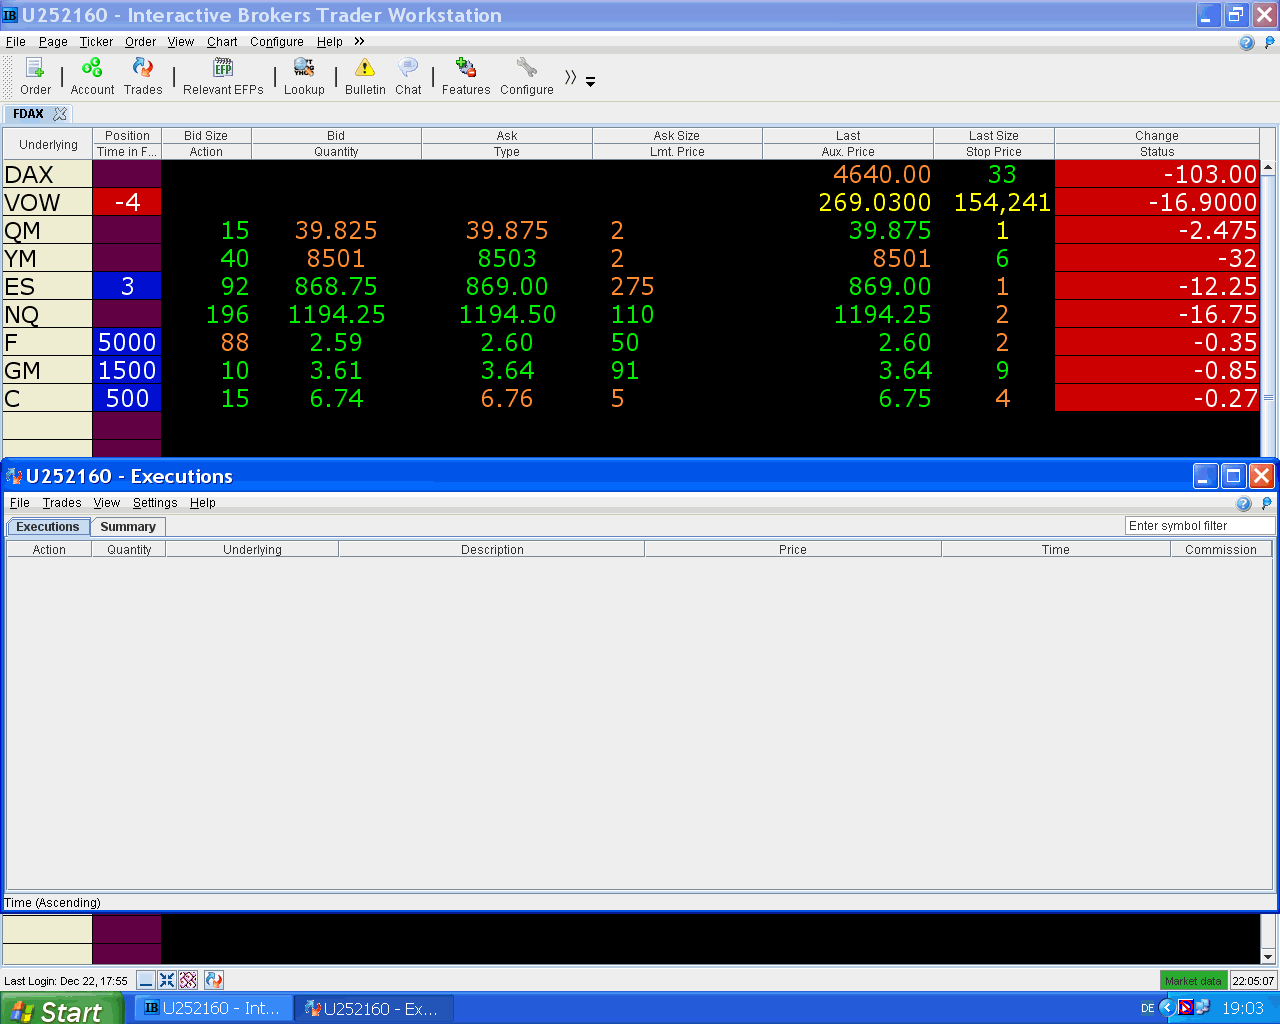Sort executions by Action column header

(49, 549)
